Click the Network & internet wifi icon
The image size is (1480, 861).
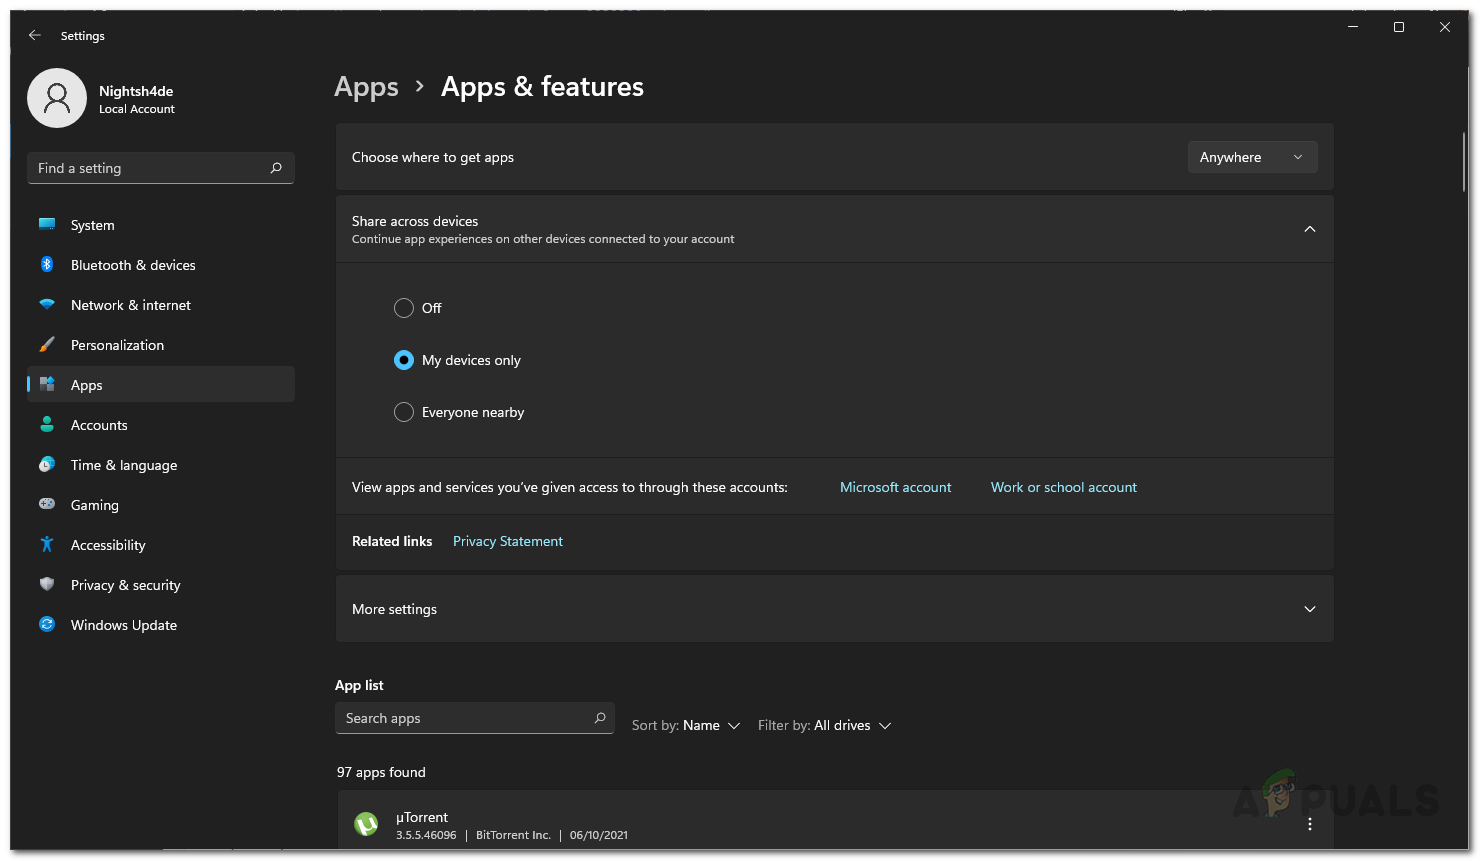pyautogui.click(x=47, y=305)
